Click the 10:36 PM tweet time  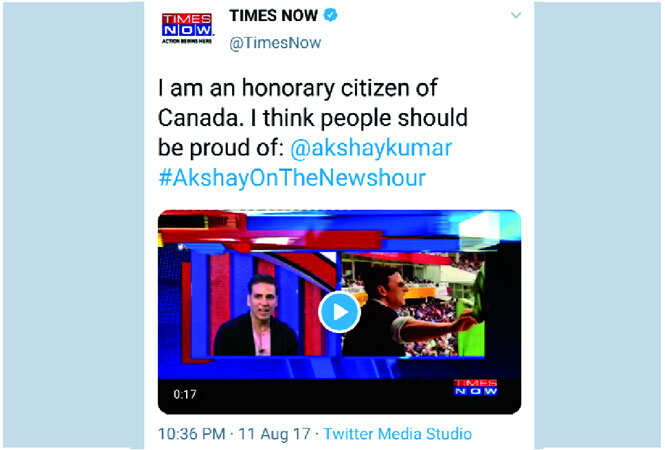click(192, 434)
